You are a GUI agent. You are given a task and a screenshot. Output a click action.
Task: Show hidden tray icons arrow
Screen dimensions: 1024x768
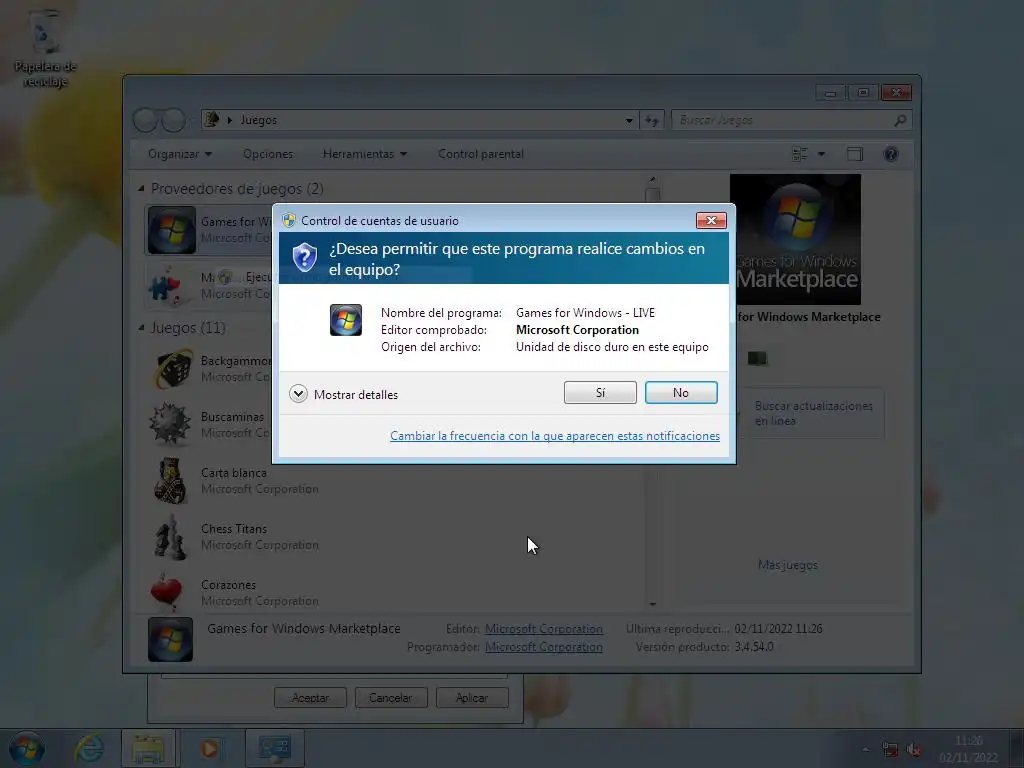click(865, 750)
